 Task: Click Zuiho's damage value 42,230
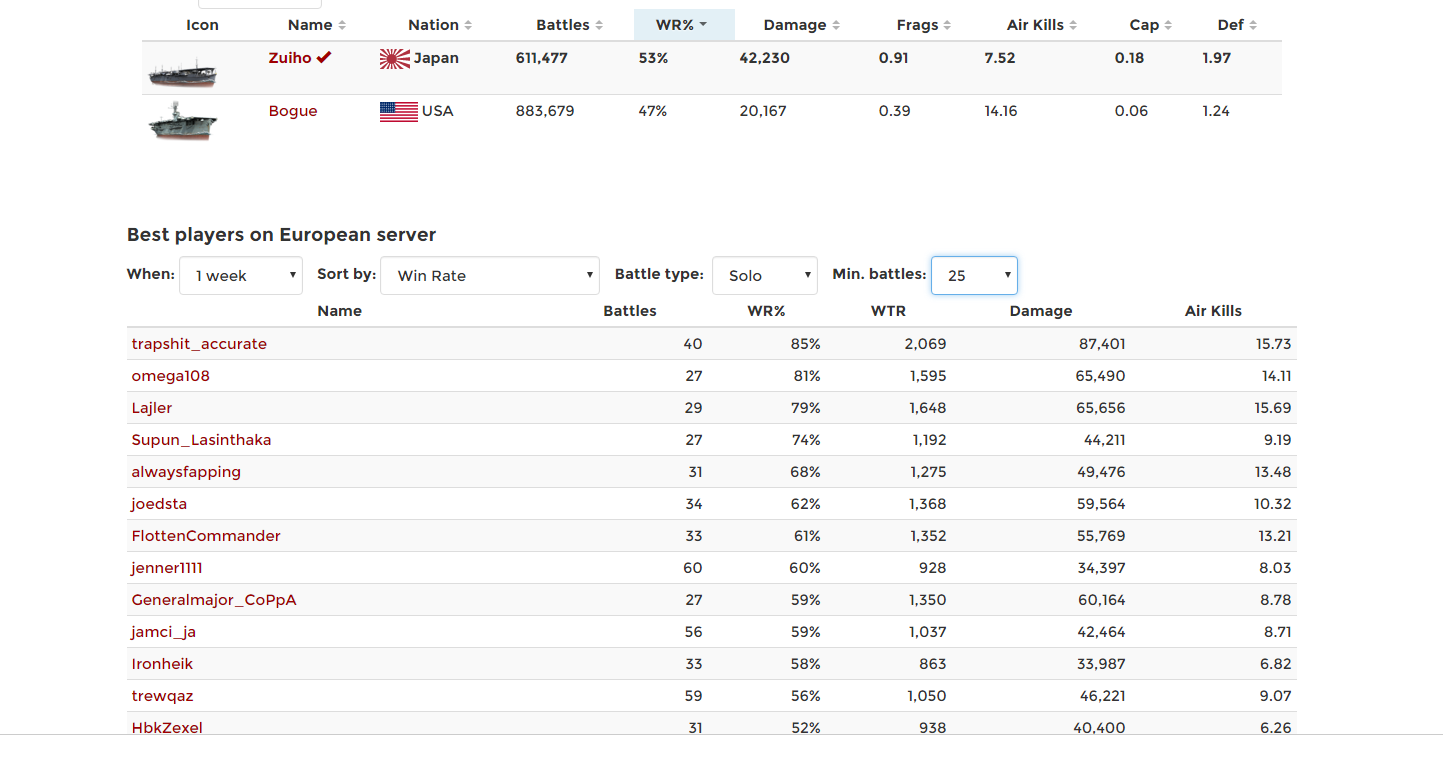pos(764,58)
